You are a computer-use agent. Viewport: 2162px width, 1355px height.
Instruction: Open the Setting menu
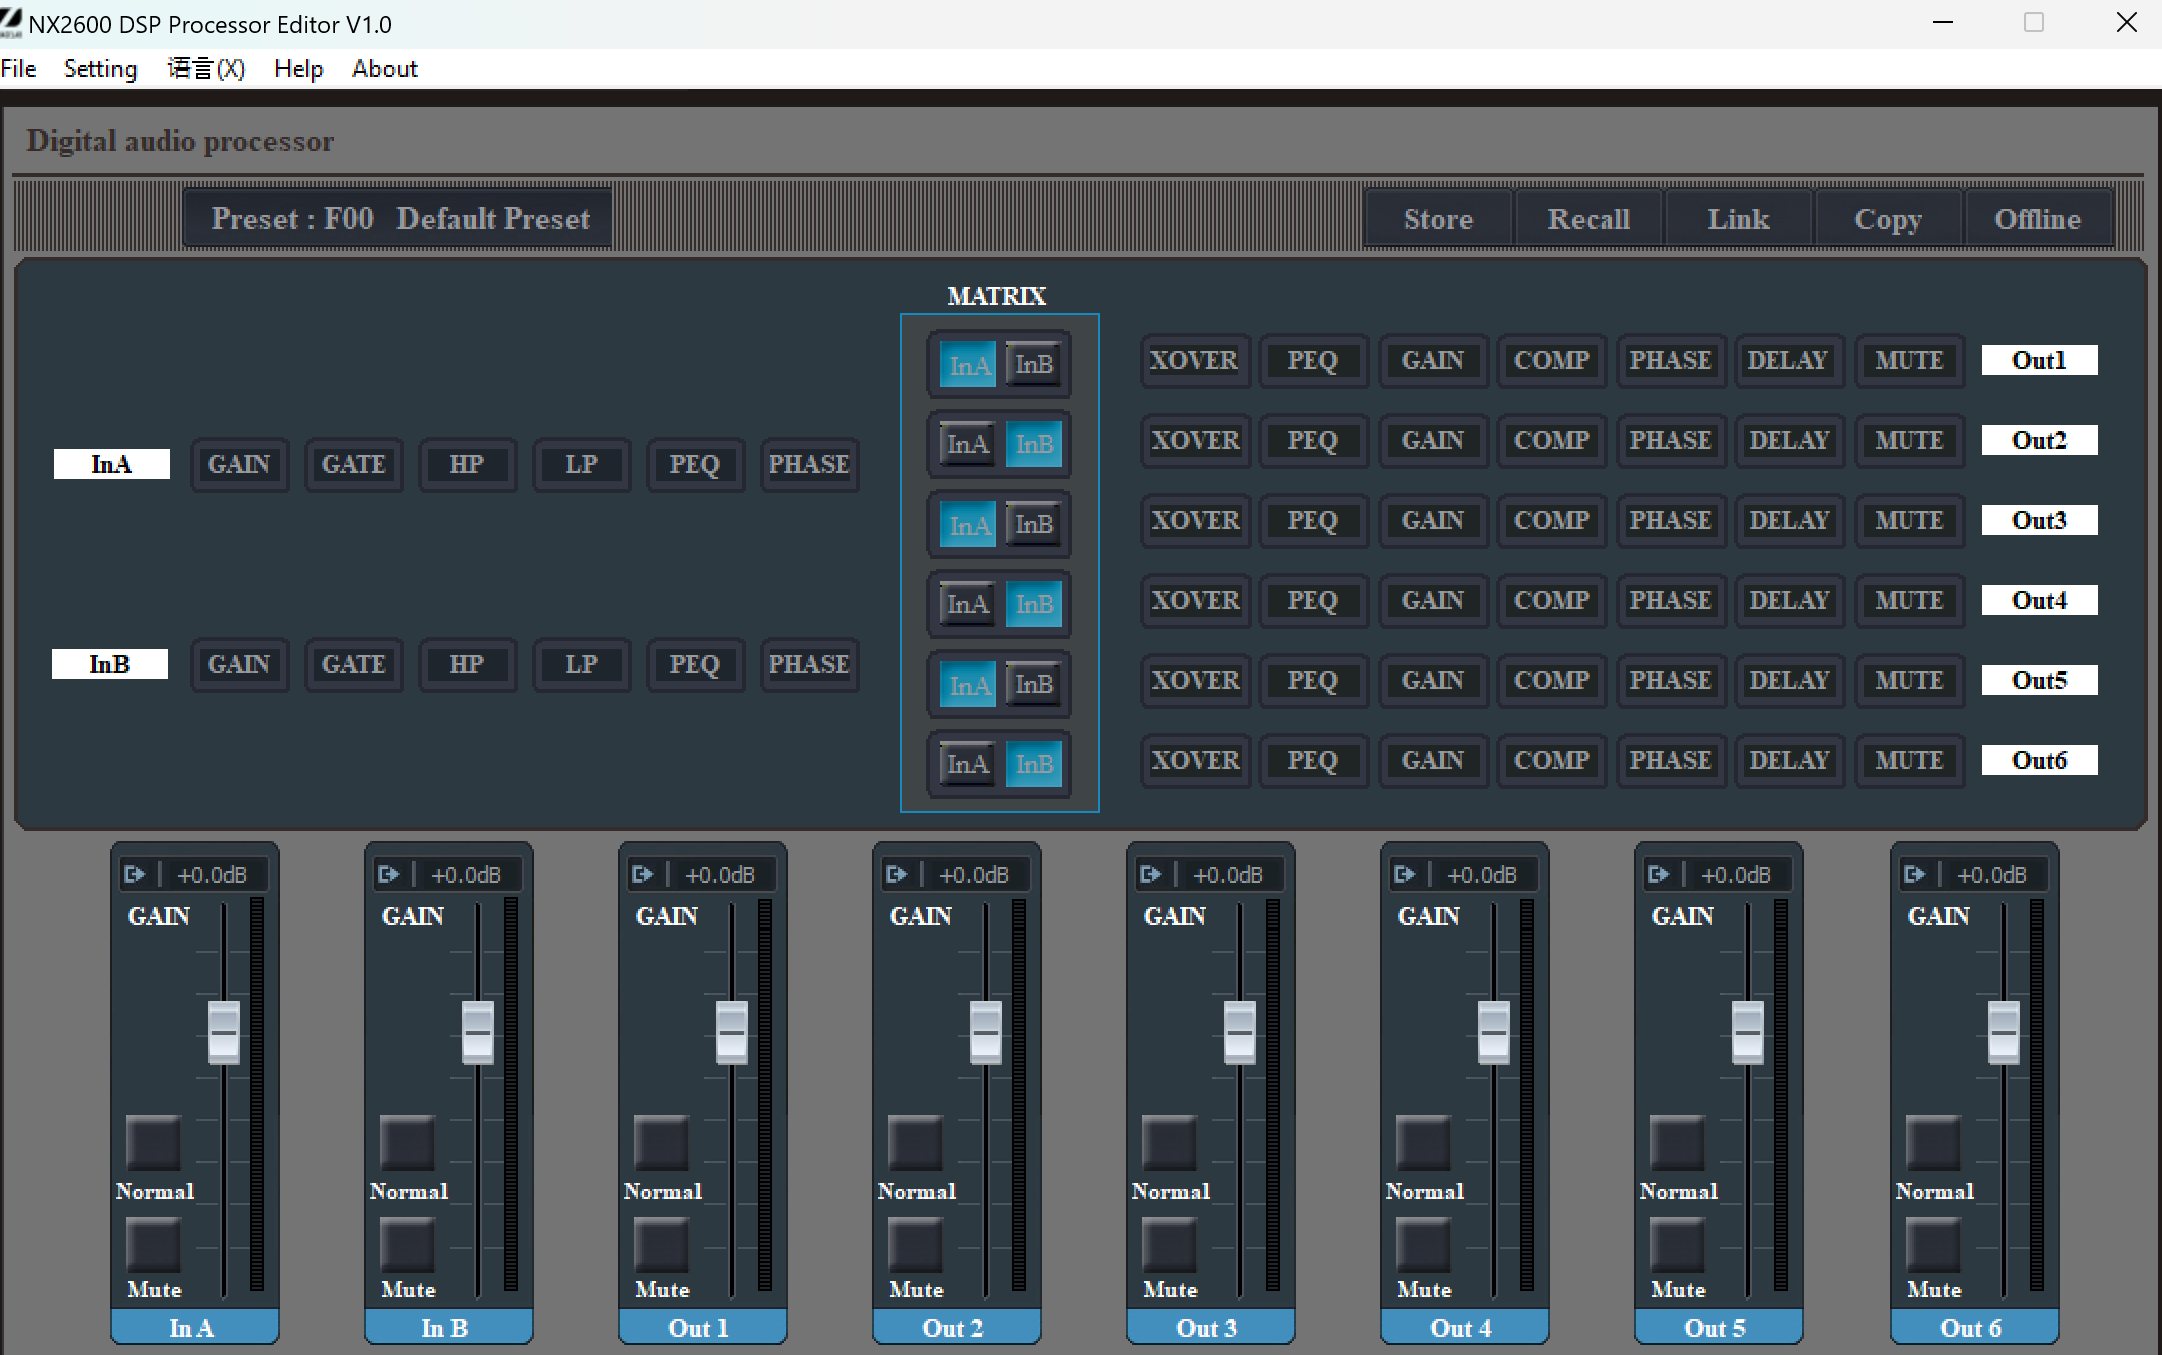click(100, 69)
